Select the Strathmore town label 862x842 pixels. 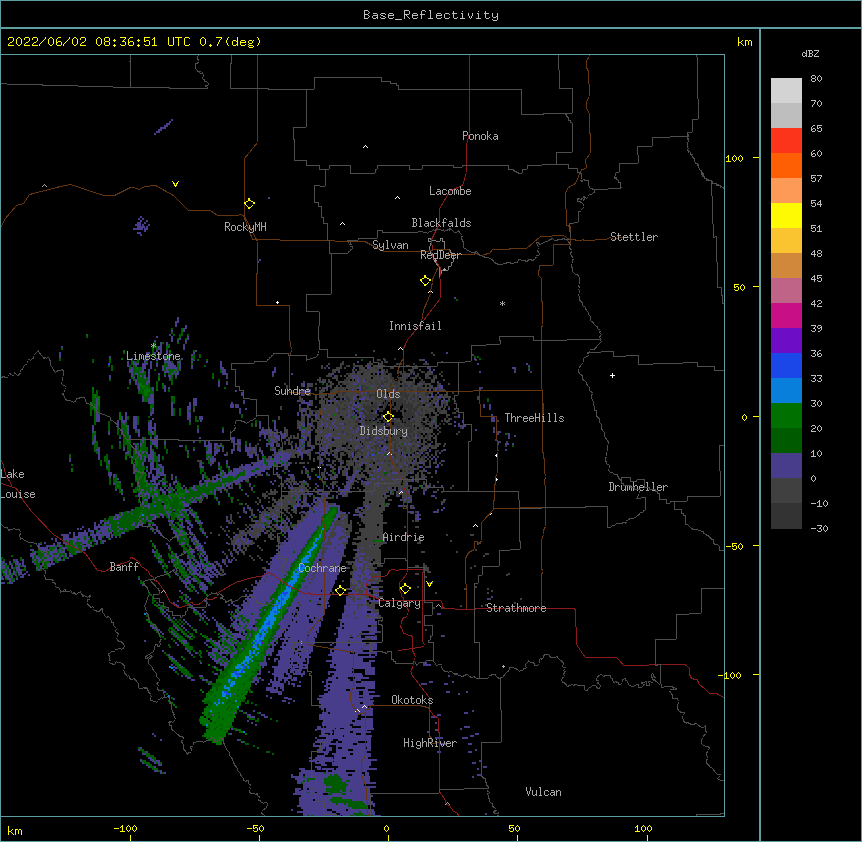pyautogui.click(x=516, y=608)
